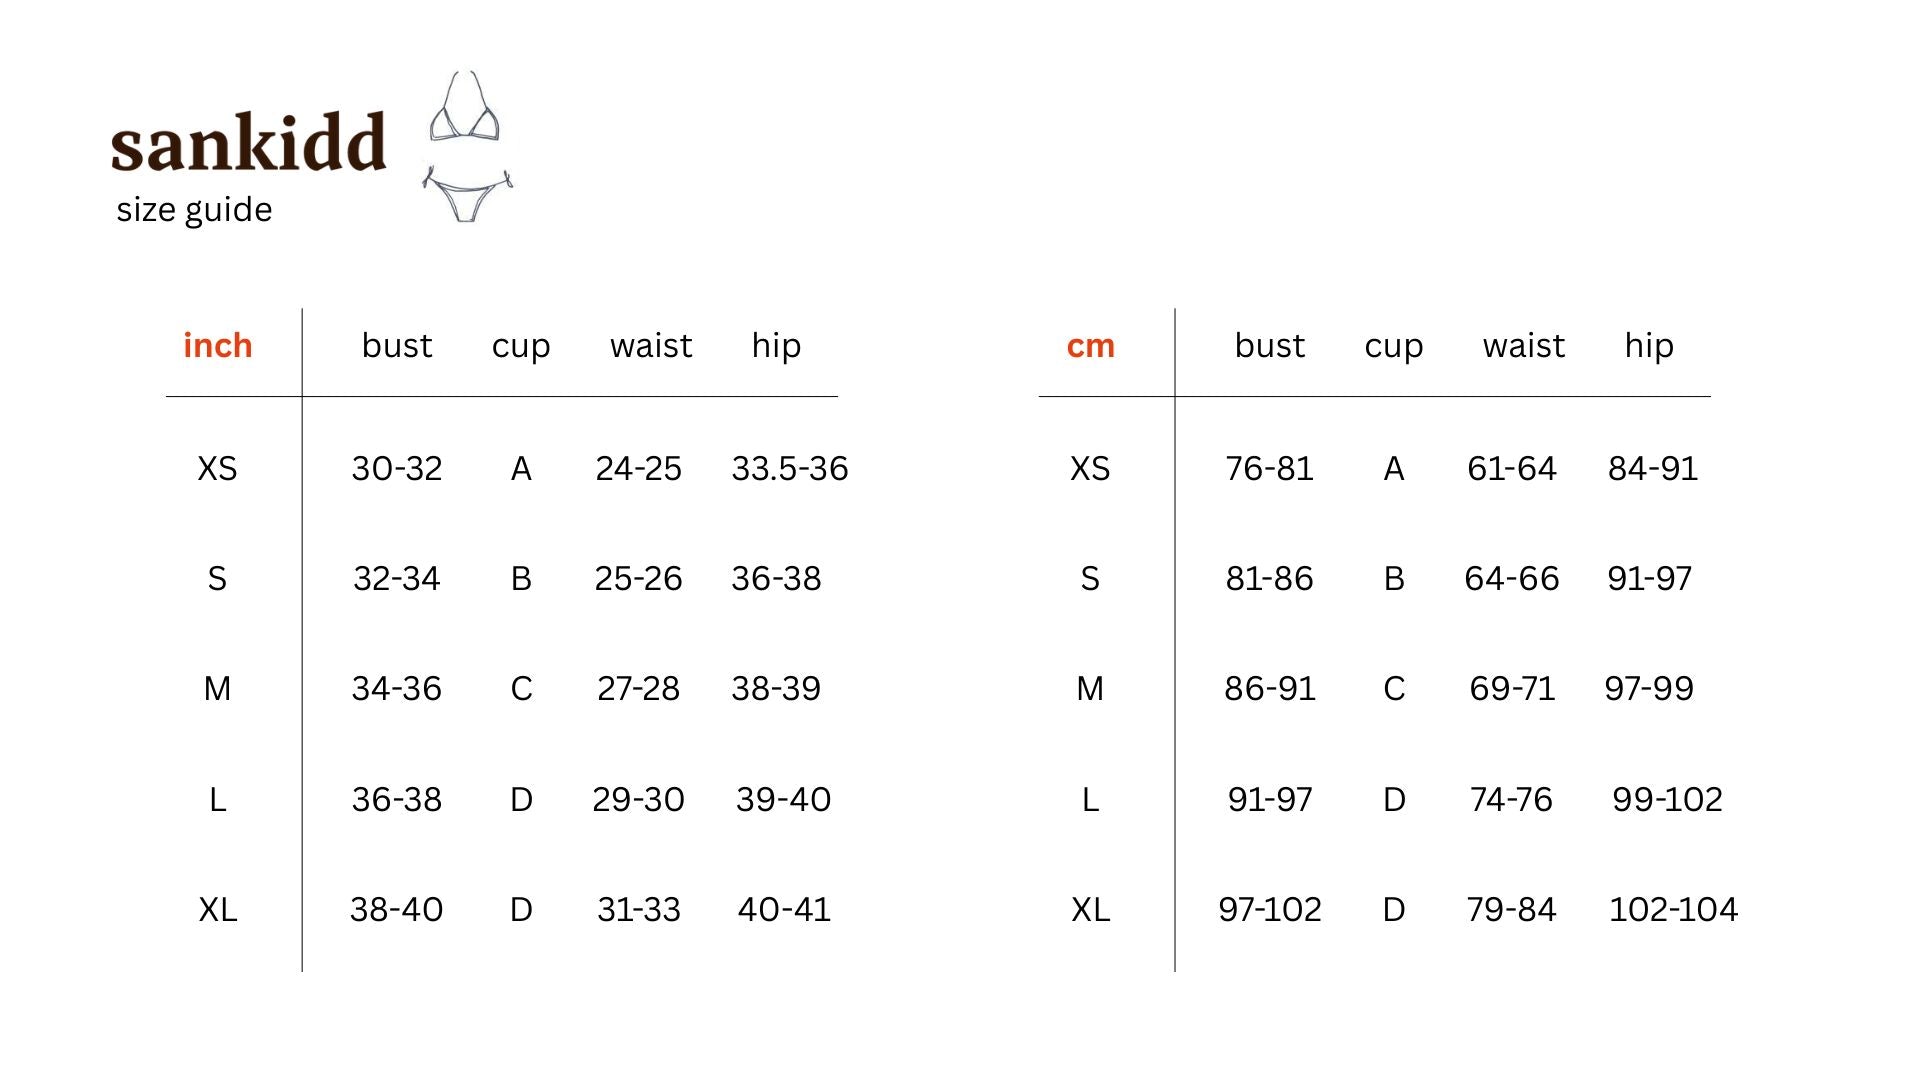Select the 40-41 hip measurement
The height and width of the screenshot is (1080, 1920).
(x=784, y=910)
